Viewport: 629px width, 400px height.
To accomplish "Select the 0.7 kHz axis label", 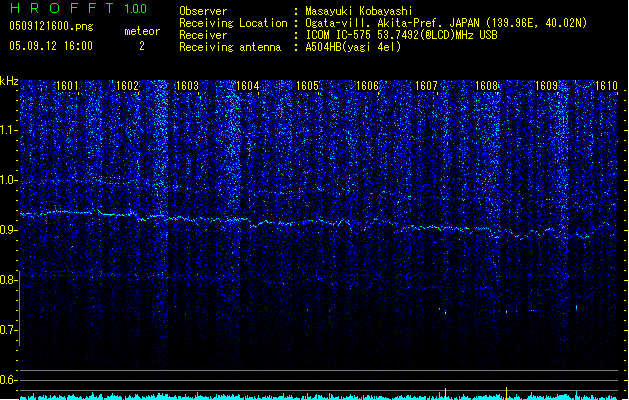I will pyautogui.click(x=9, y=329).
